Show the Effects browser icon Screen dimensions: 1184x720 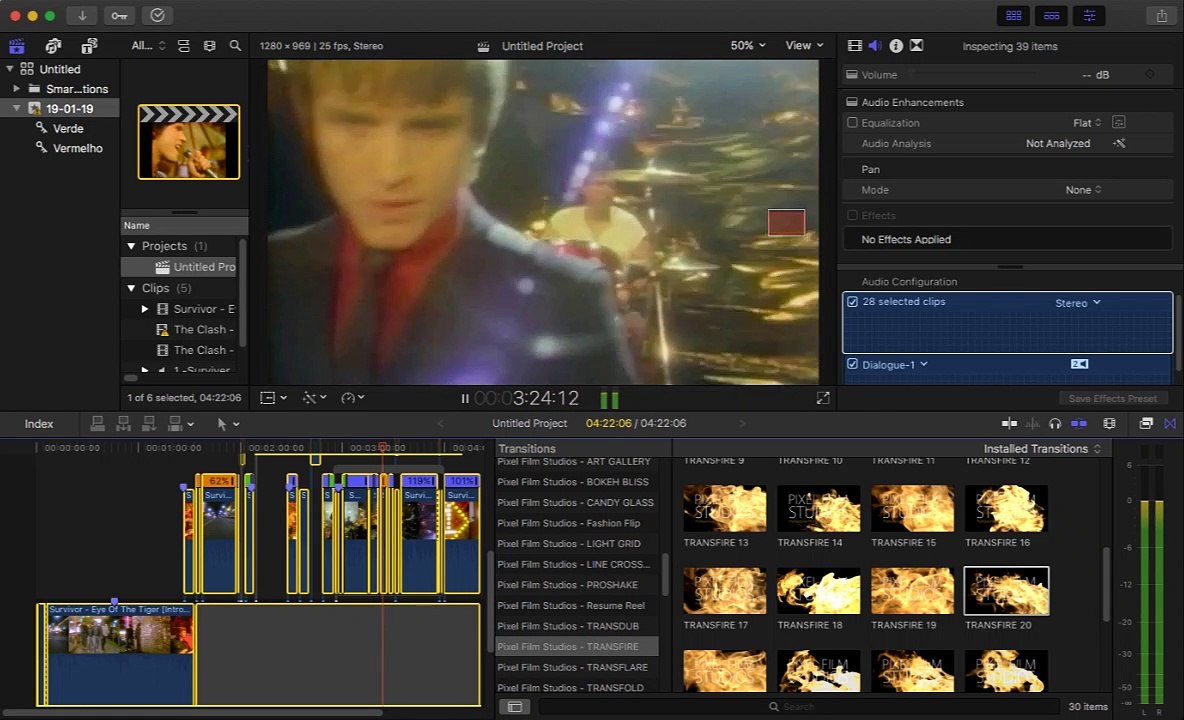1145,423
